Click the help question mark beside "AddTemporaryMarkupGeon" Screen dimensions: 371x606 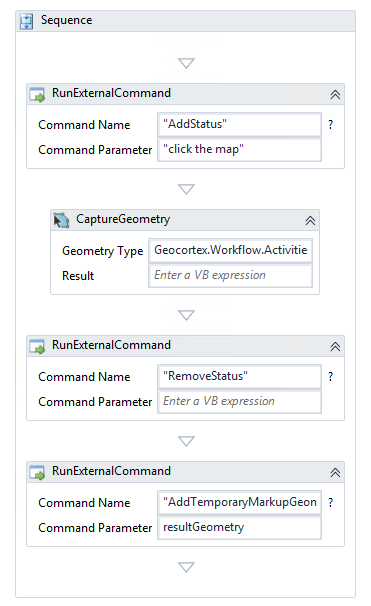point(330,502)
